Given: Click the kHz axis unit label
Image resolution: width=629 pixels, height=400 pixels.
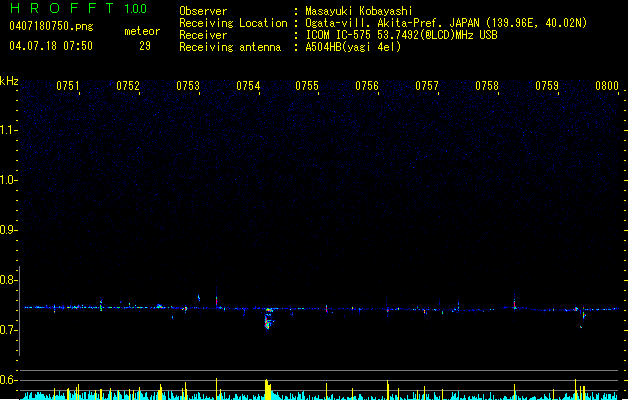Looking at the screenshot, I should pyautogui.click(x=9, y=81).
